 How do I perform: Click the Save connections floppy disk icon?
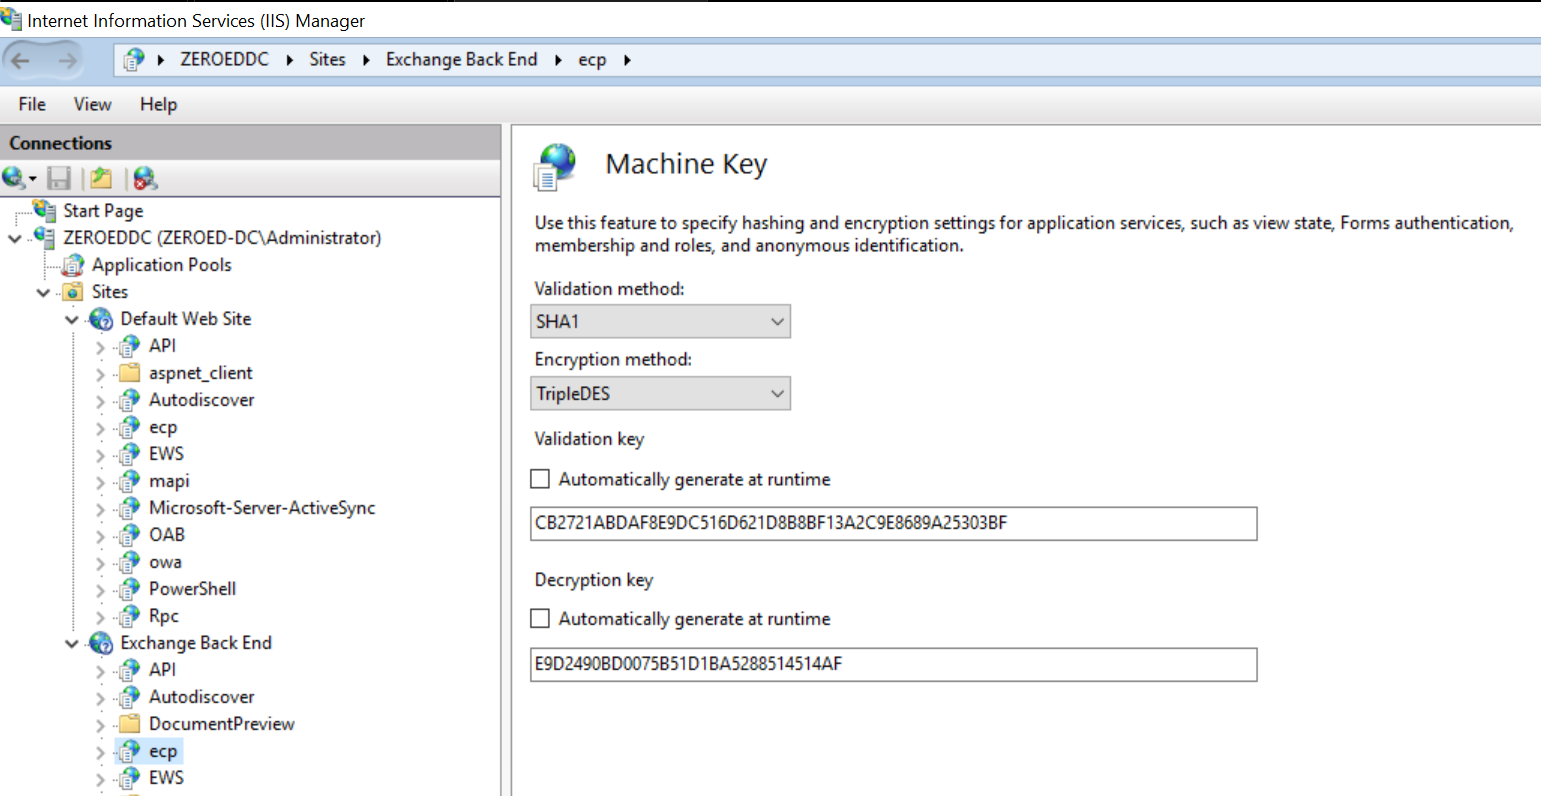(x=59, y=178)
